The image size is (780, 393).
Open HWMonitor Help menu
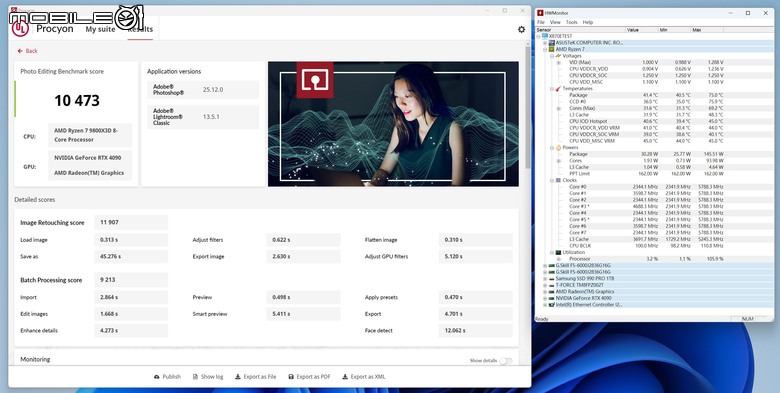(588, 22)
